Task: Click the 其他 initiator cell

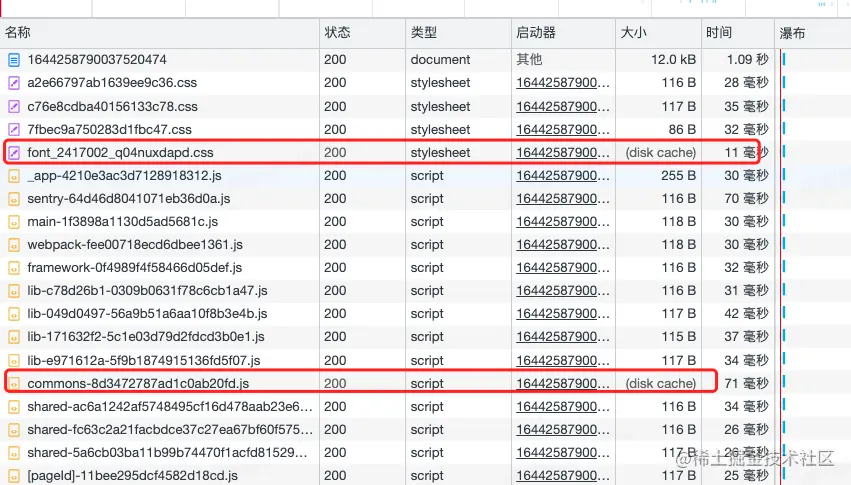Action: pos(529,60)
